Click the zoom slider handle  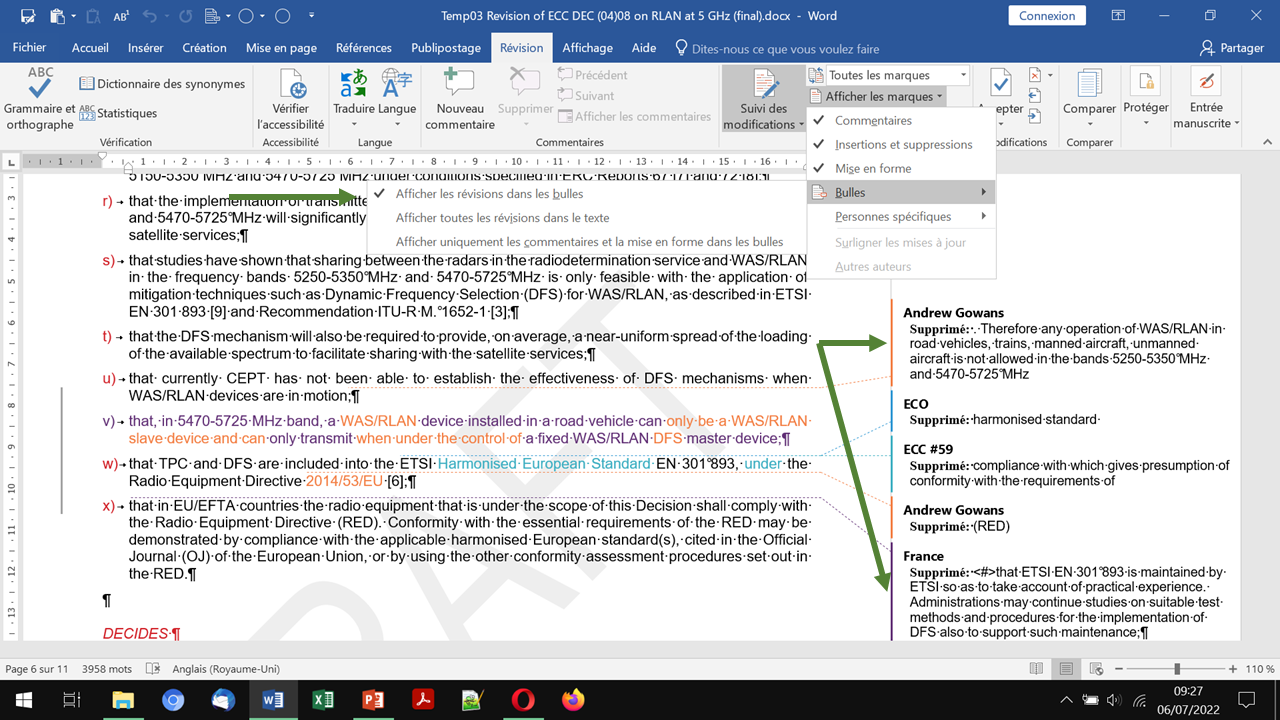coord(1177,669)
